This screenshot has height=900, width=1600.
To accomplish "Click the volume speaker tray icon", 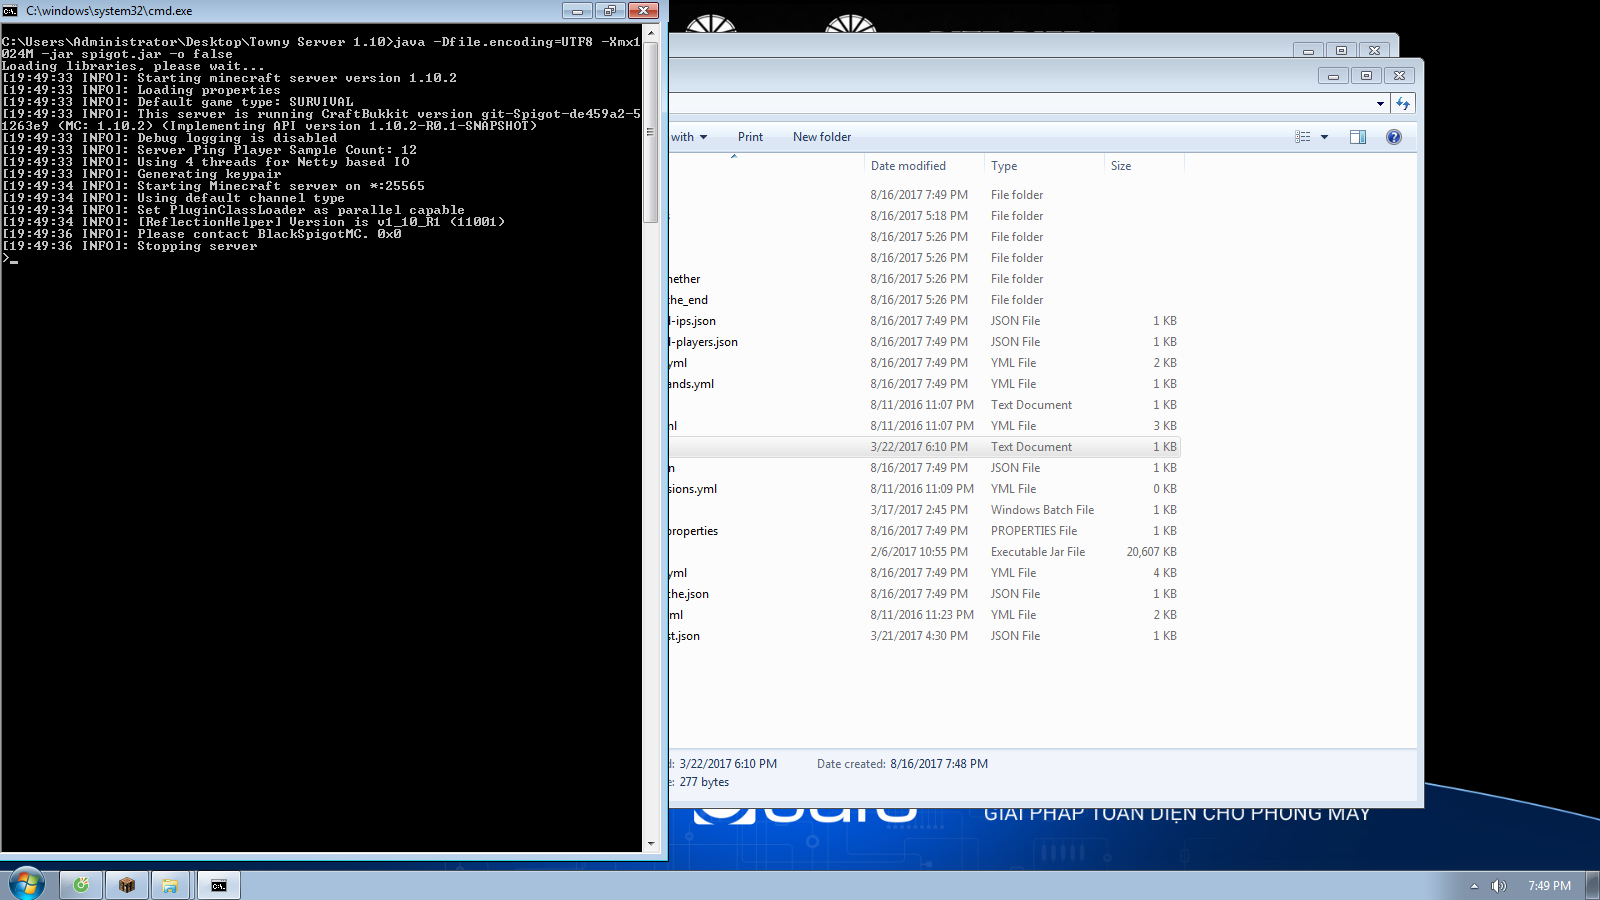I will click(x=1498, y=886).
